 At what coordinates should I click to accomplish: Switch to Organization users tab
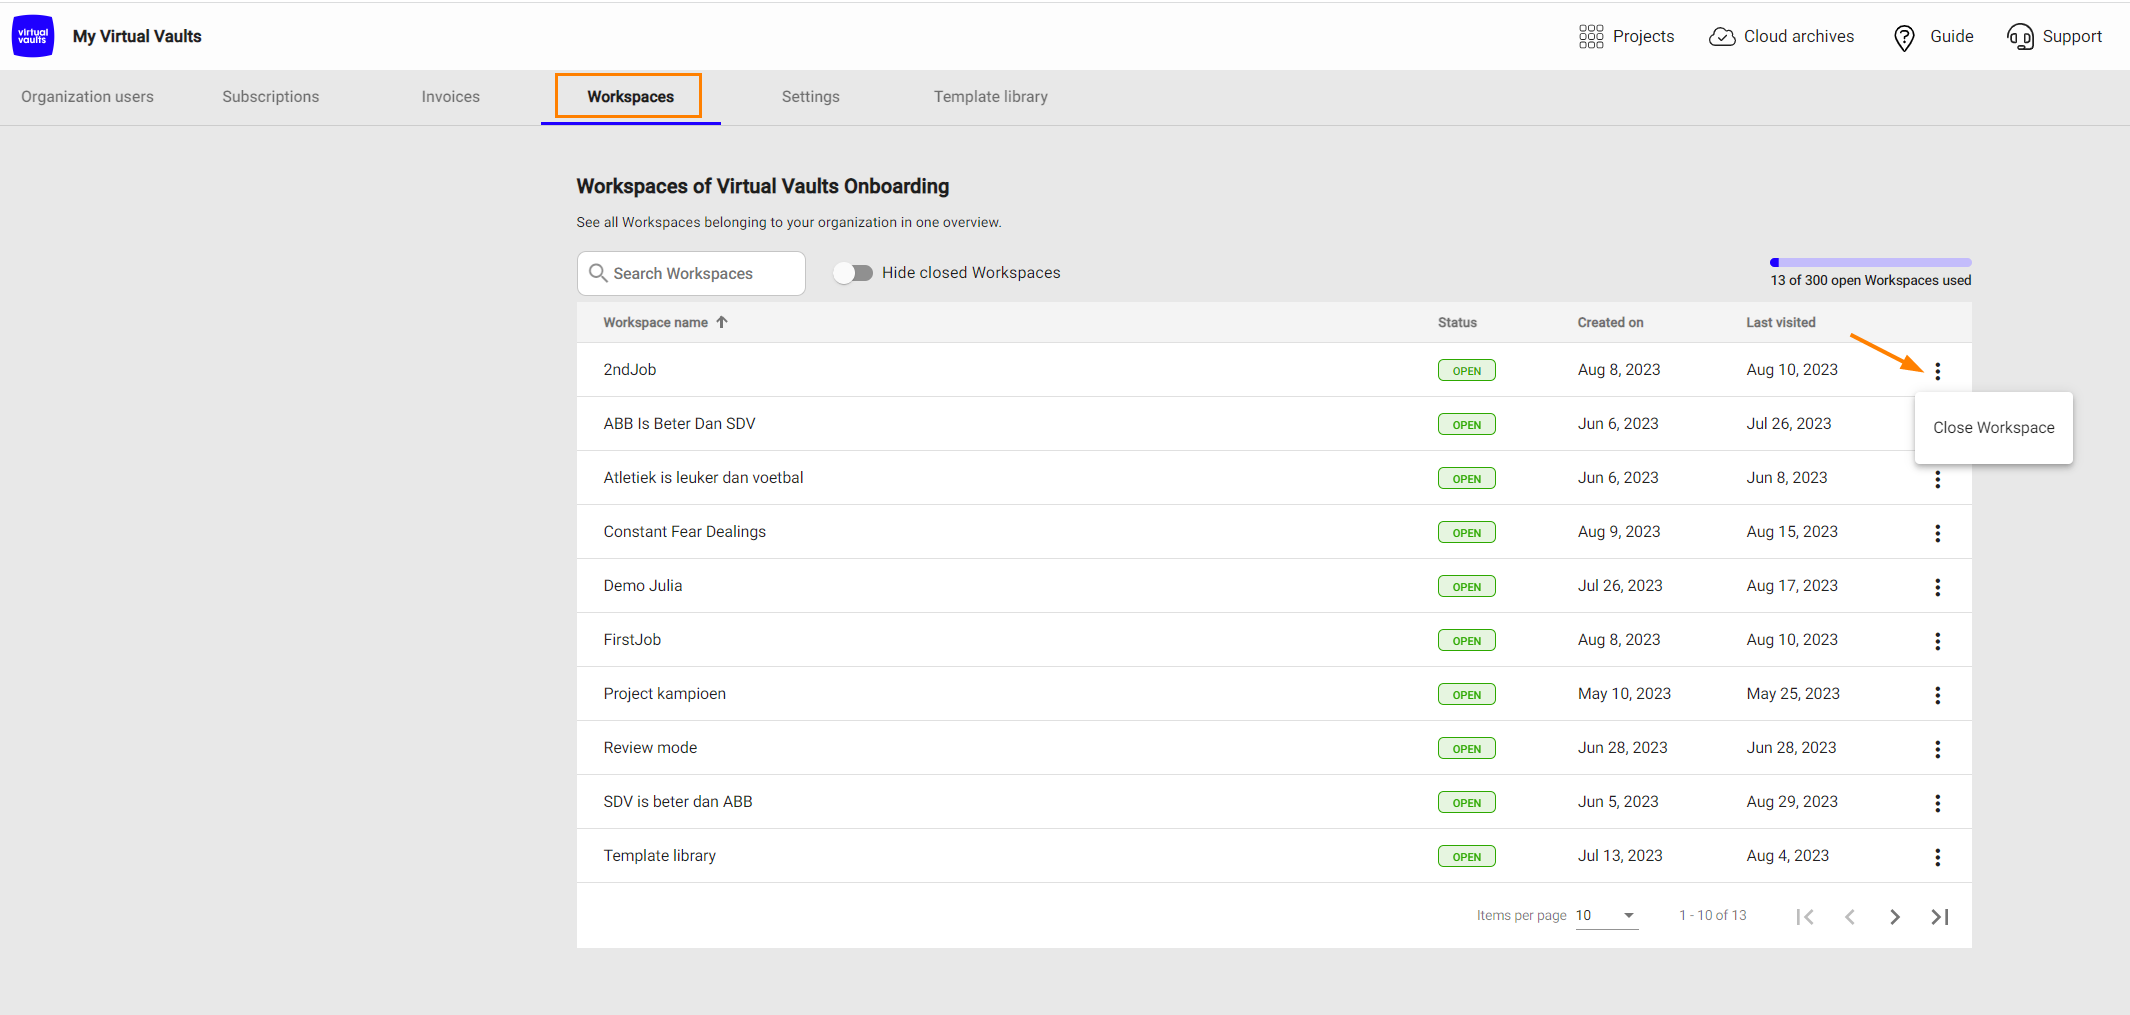88,97
